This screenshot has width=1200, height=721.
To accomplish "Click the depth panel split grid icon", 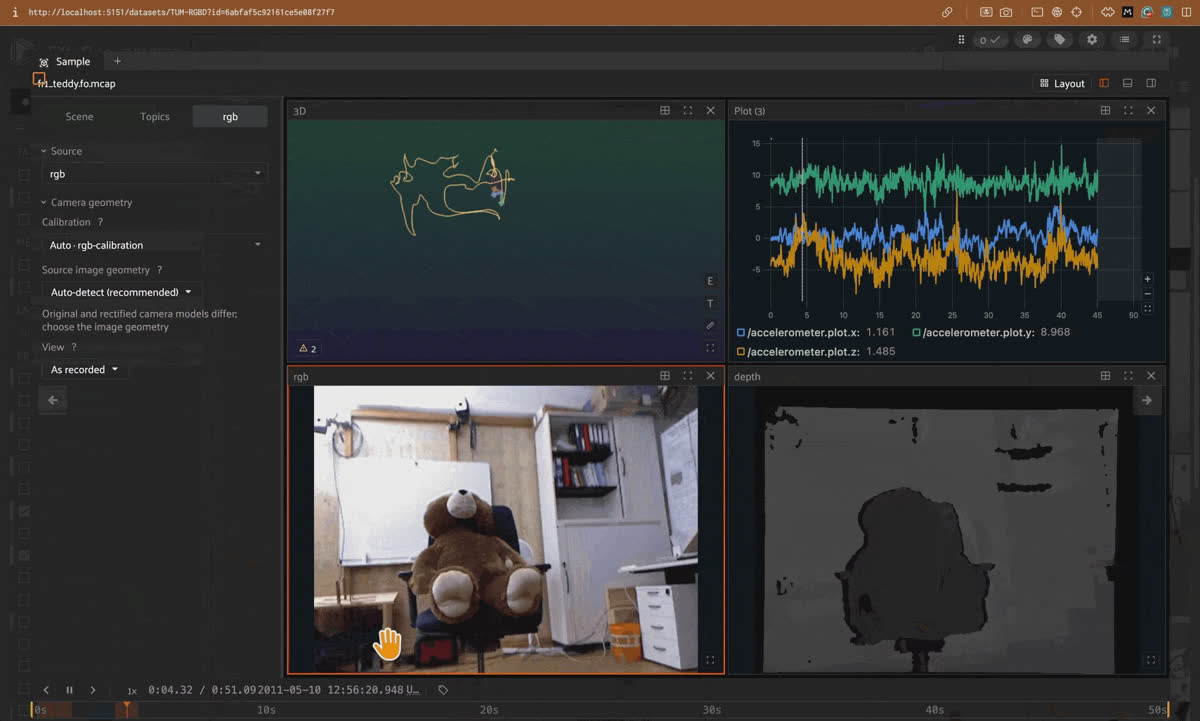I will pyautogui.click(x=1105, y=376).
